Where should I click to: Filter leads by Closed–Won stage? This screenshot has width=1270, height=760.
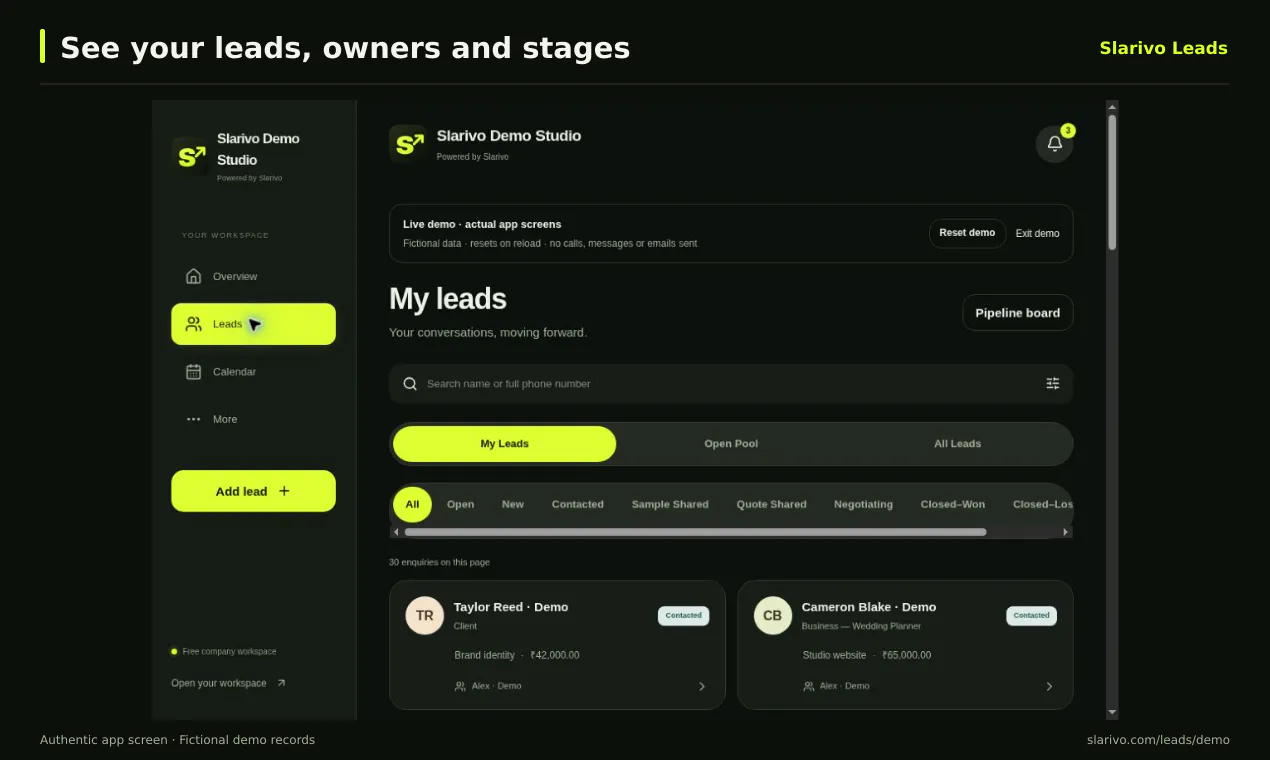(x=953, y=504)
